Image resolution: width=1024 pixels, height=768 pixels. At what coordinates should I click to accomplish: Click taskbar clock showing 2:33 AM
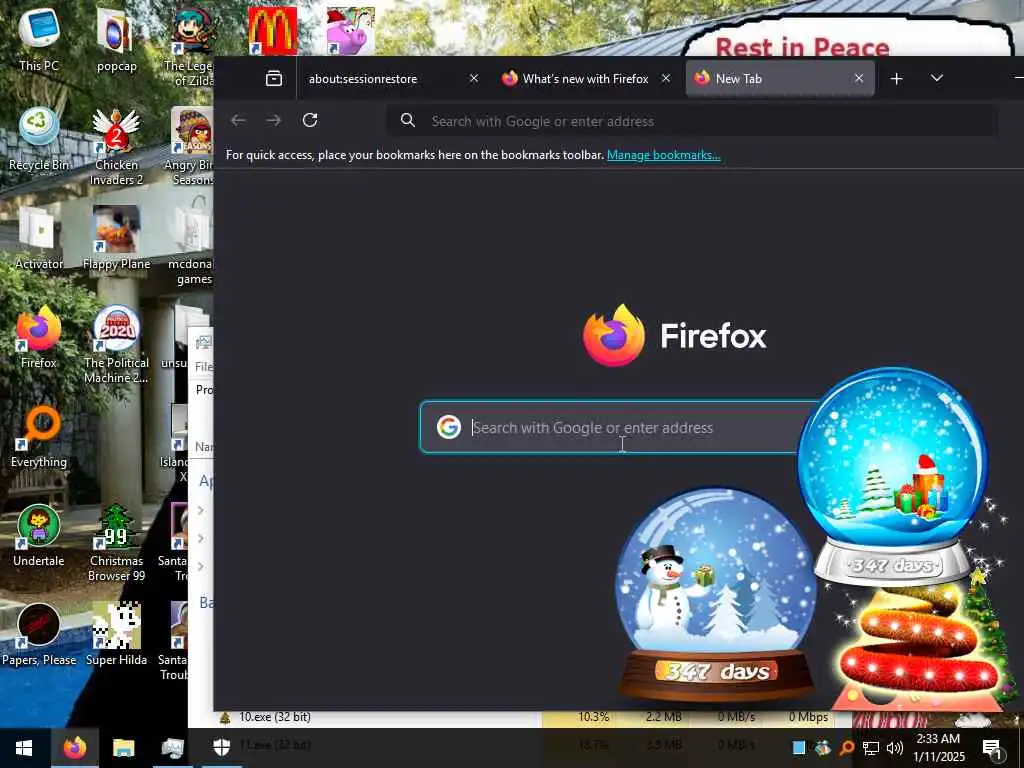[938, 748]
